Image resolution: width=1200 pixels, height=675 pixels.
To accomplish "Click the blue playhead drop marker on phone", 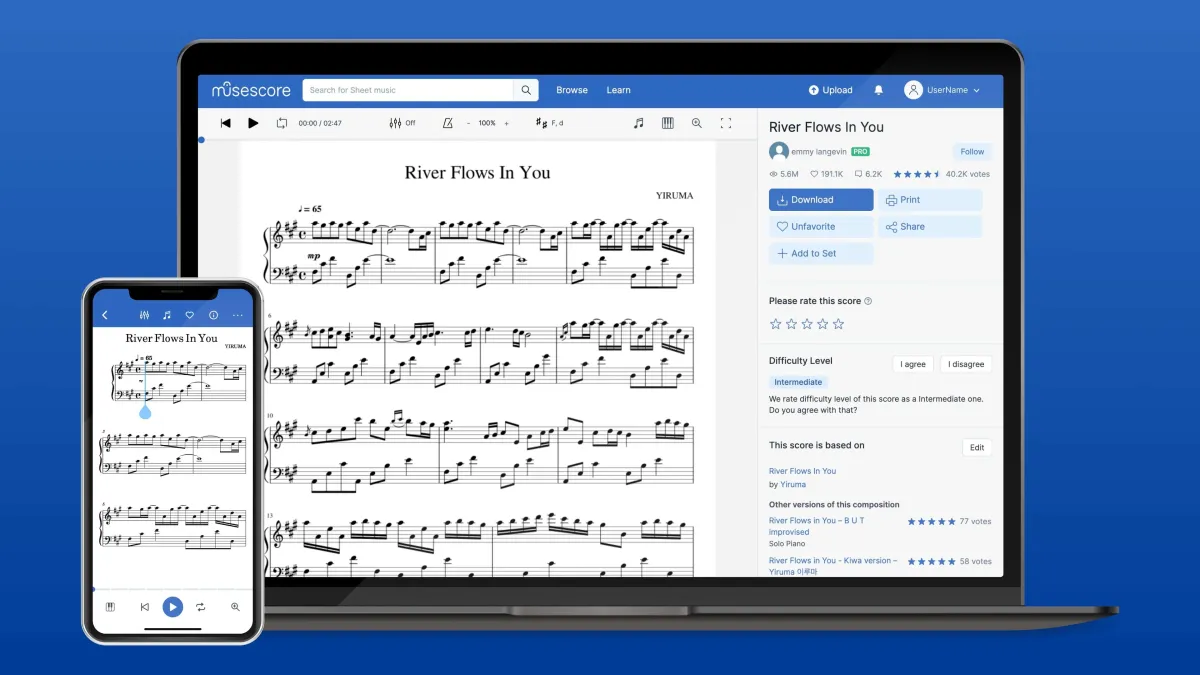I will click(145, 411).
